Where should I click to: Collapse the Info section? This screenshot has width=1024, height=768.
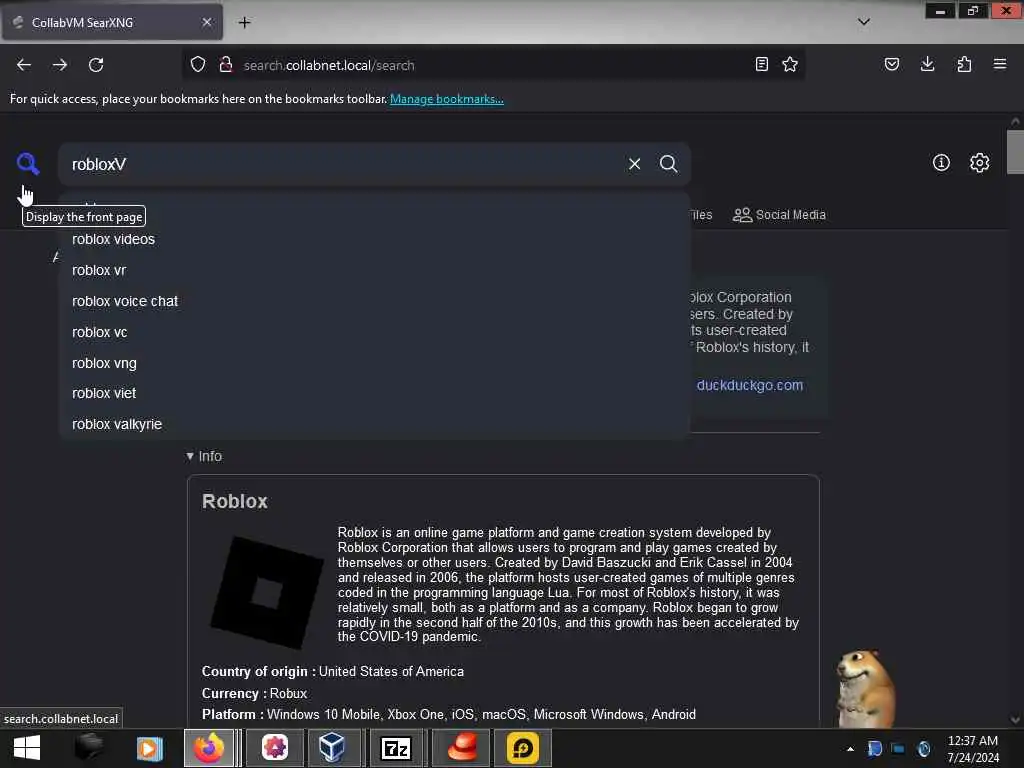204,456
